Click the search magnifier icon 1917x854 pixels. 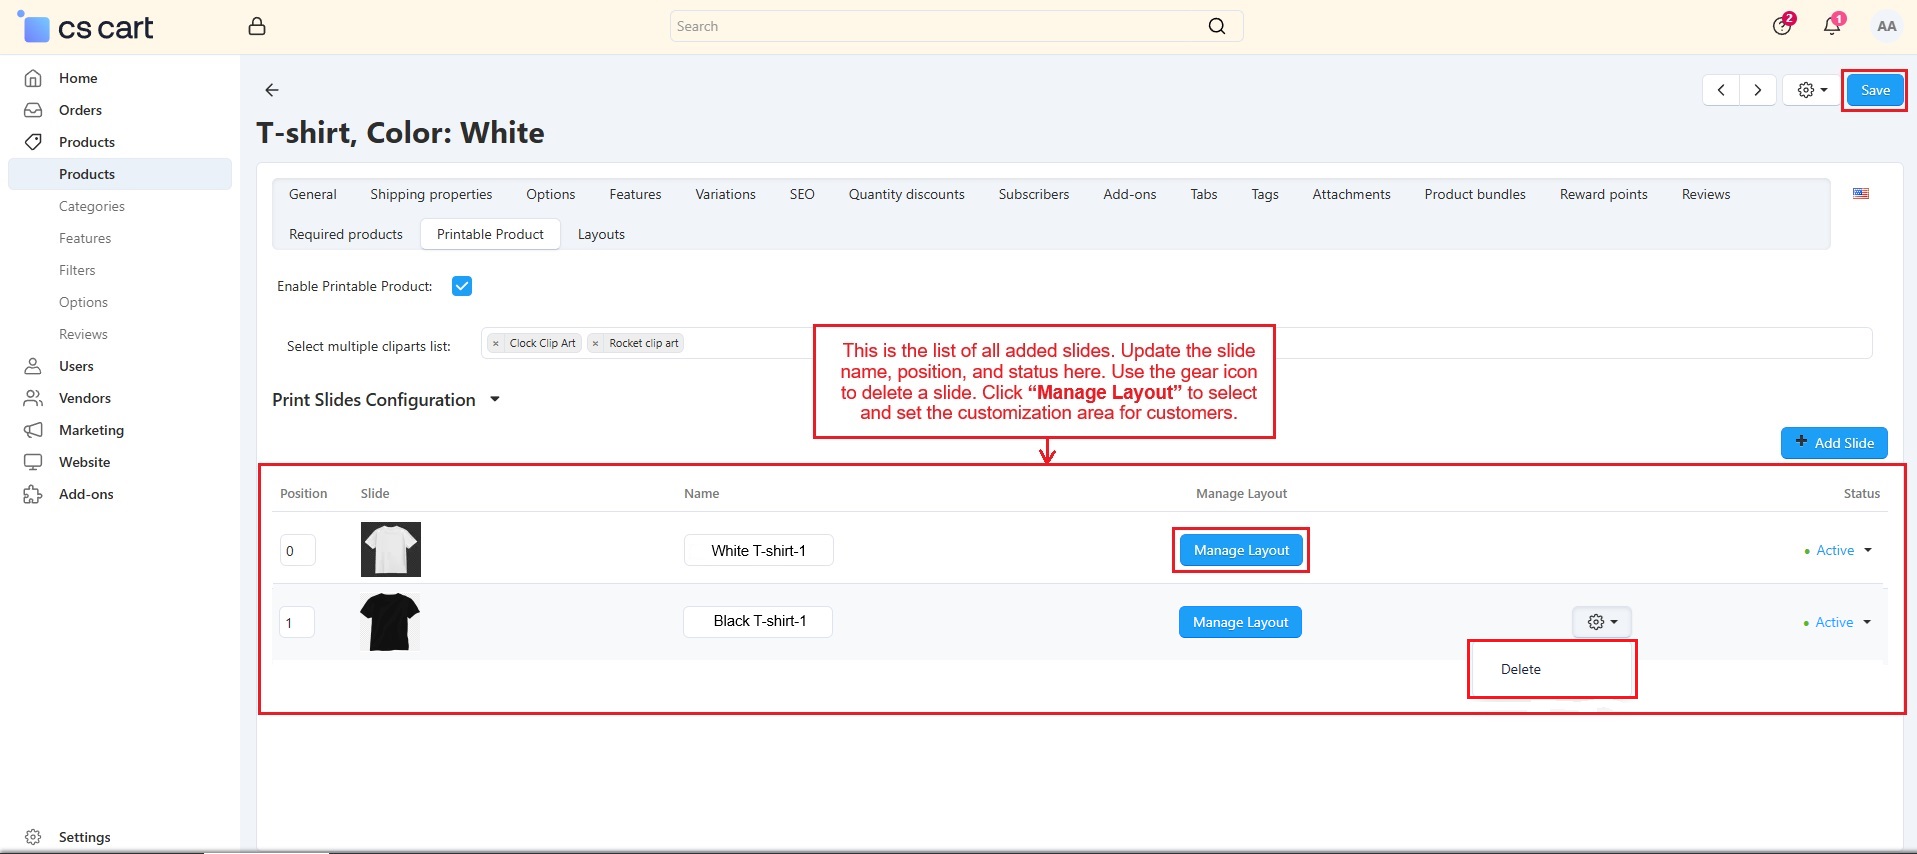tap(1216, 26)
